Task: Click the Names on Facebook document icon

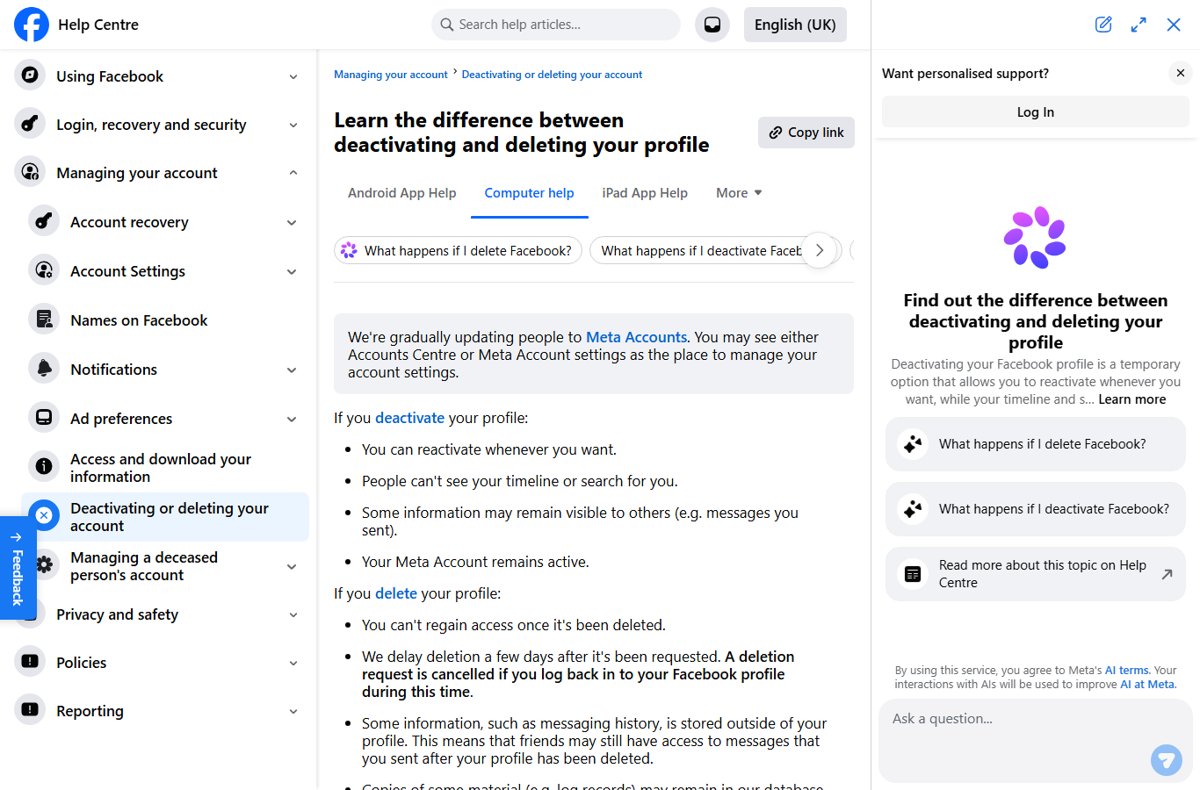Action: click(x=44, y=320)
